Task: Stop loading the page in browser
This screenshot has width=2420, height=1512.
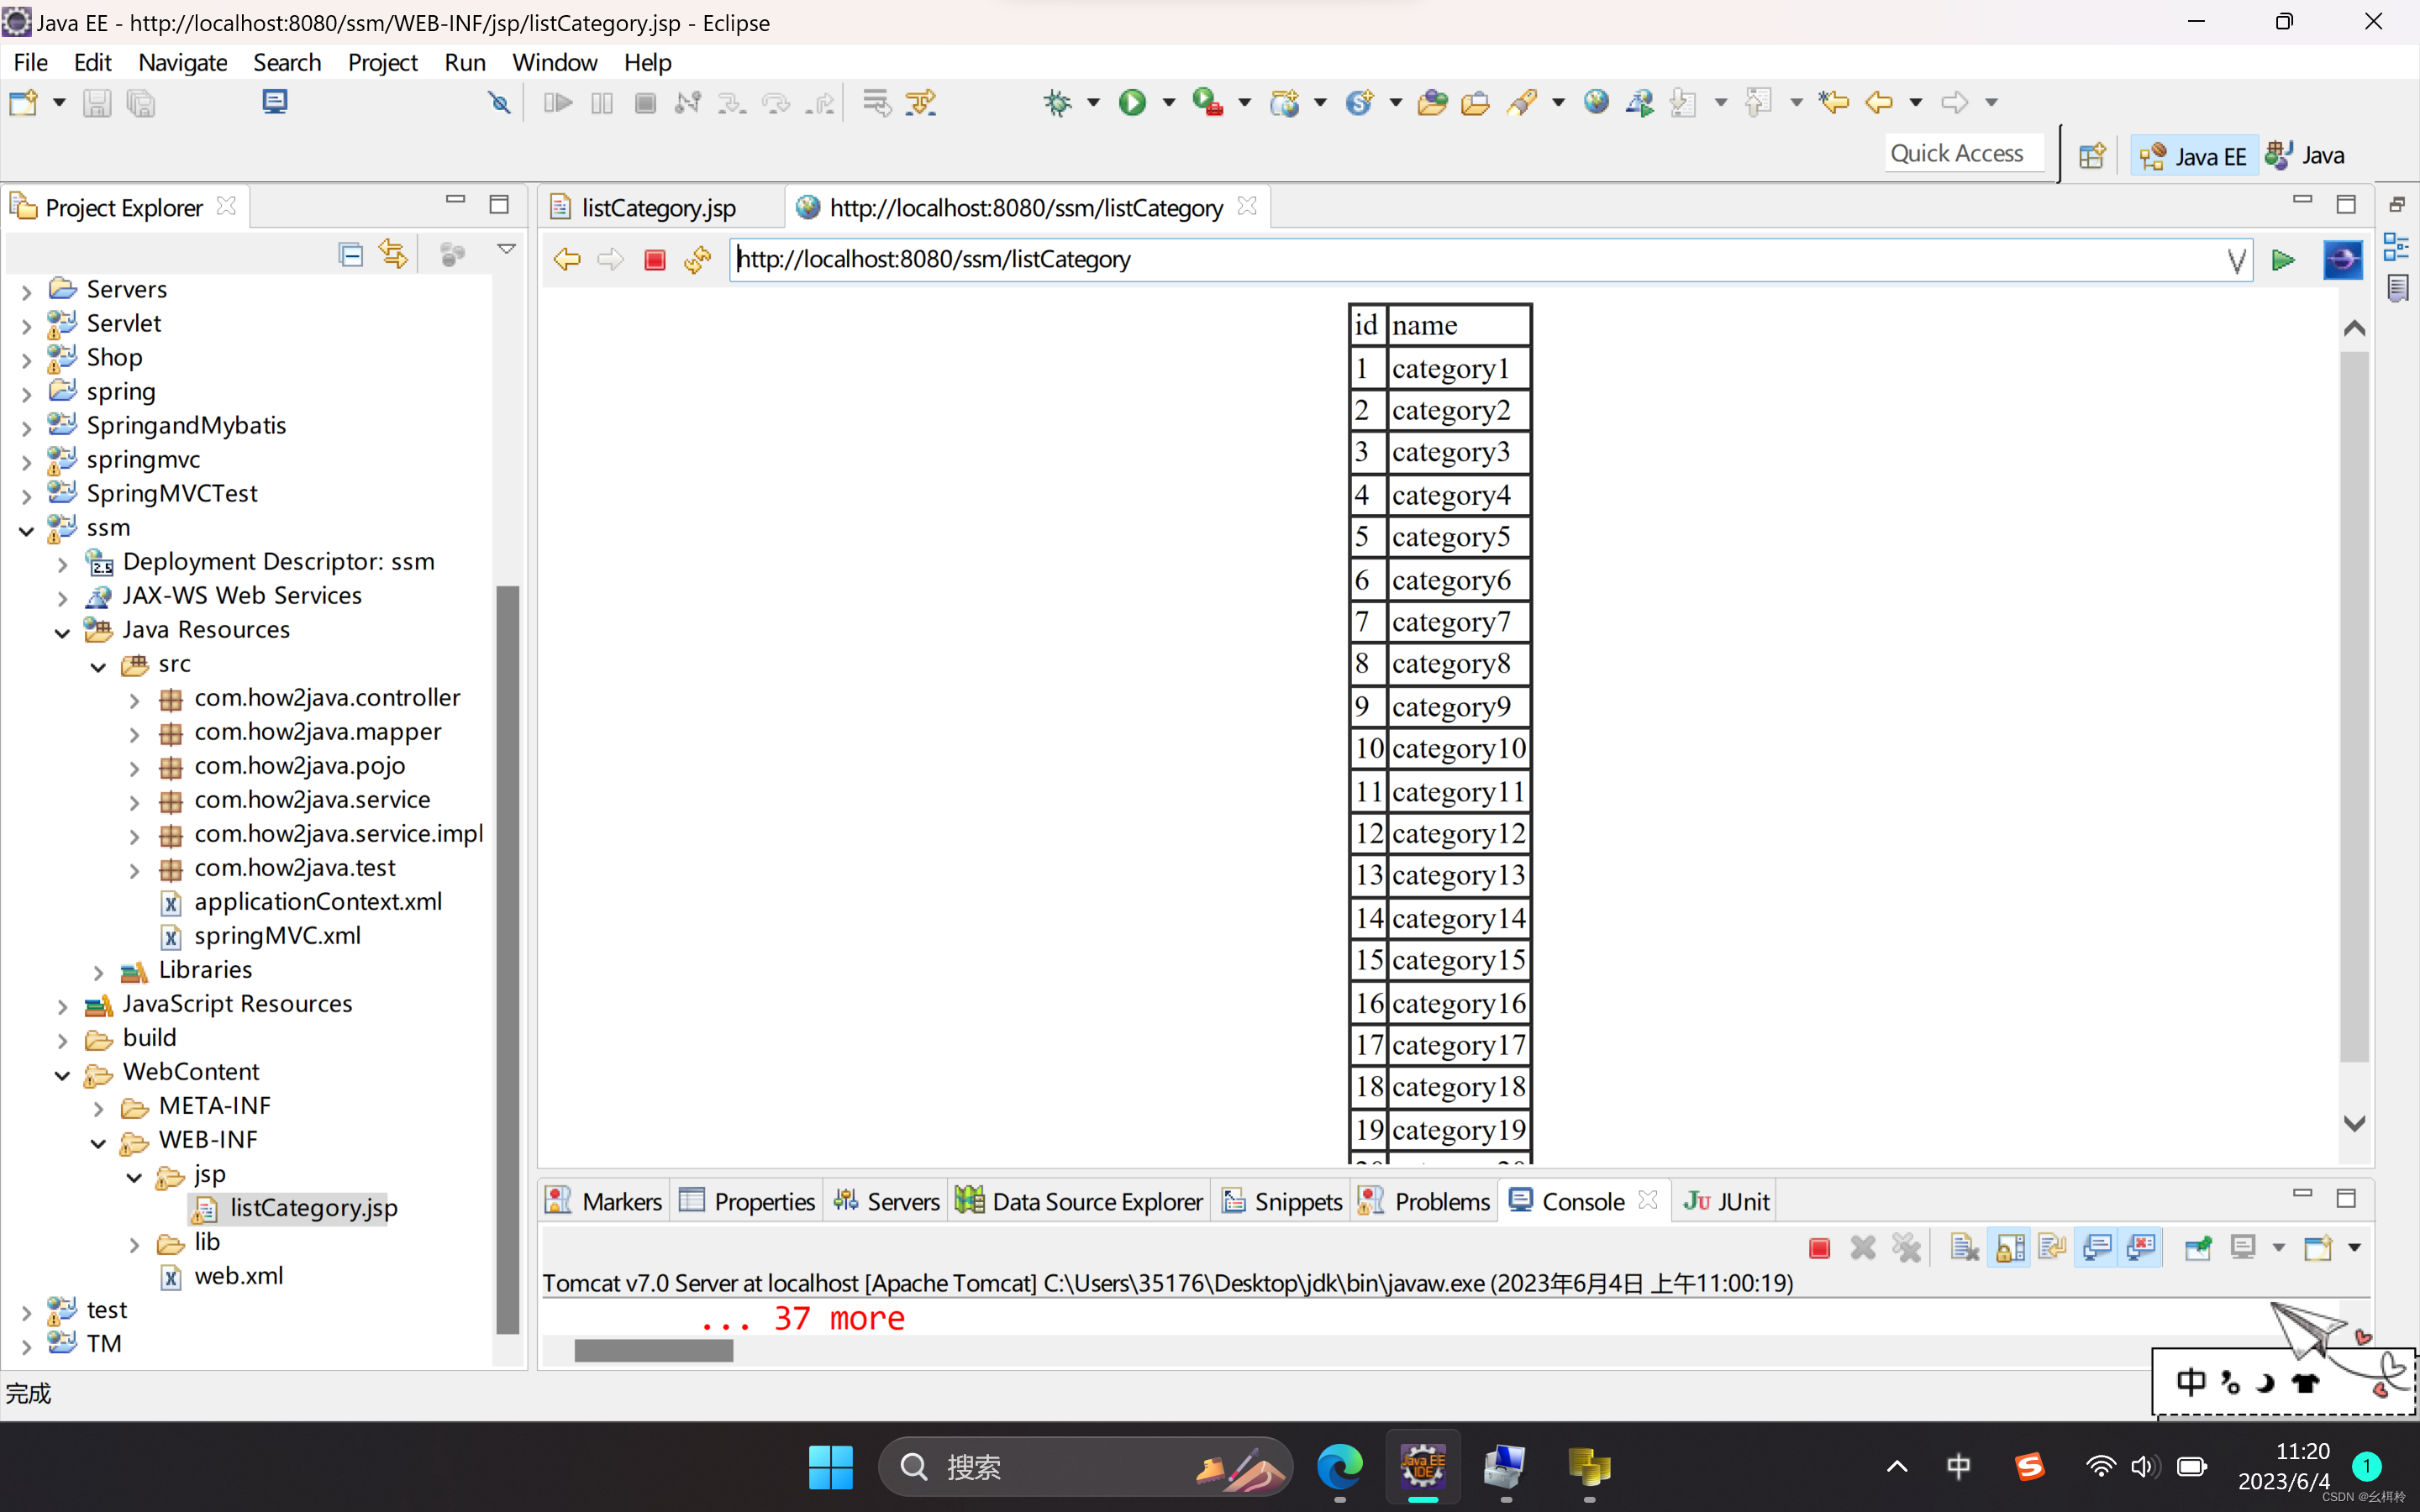Action: pos(655,260)
